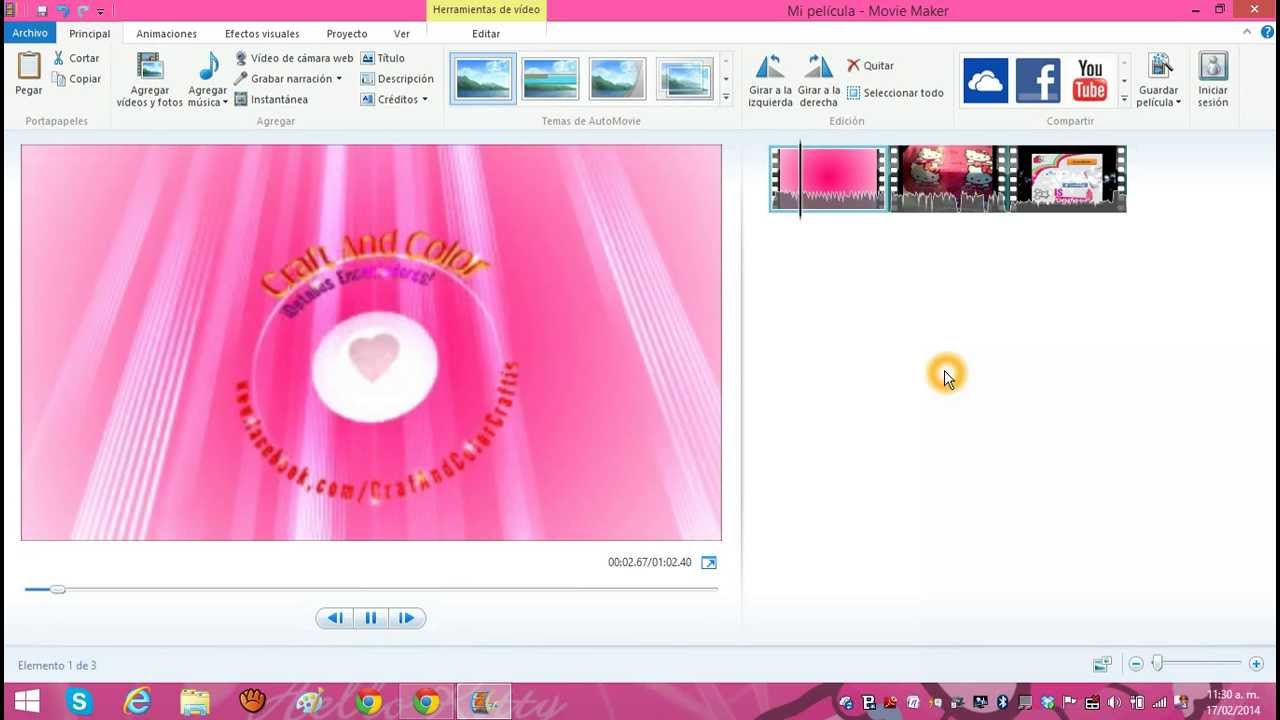The height and width of the screenshot is (720, 1280).
Task: Select the third AutoMovie theme thumbnail
Action: (x=617, y=79)
